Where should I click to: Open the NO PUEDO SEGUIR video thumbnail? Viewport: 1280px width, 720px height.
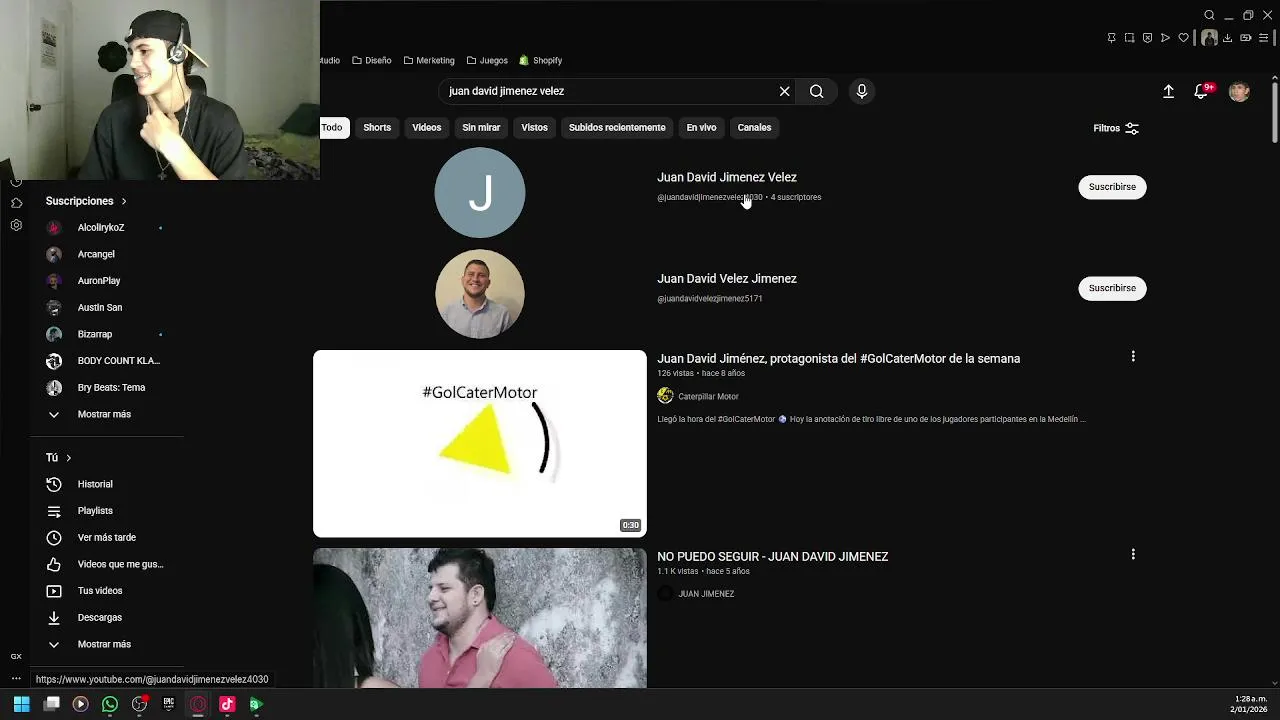(x=480, y=618)
